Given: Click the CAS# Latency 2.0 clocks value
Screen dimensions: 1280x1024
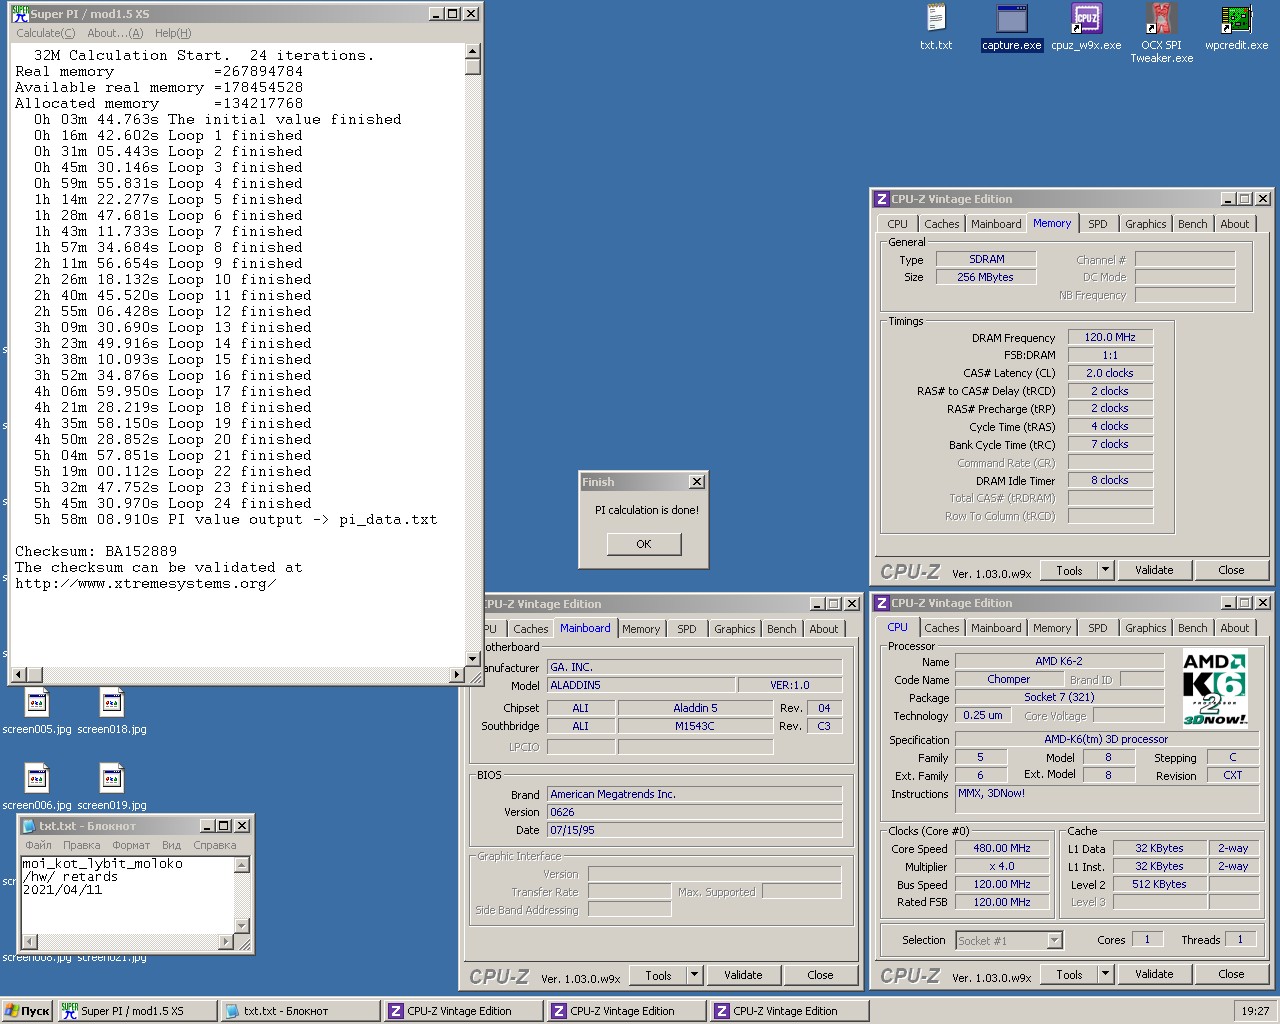Looking at the screenshot, I should coord(1110,373).
